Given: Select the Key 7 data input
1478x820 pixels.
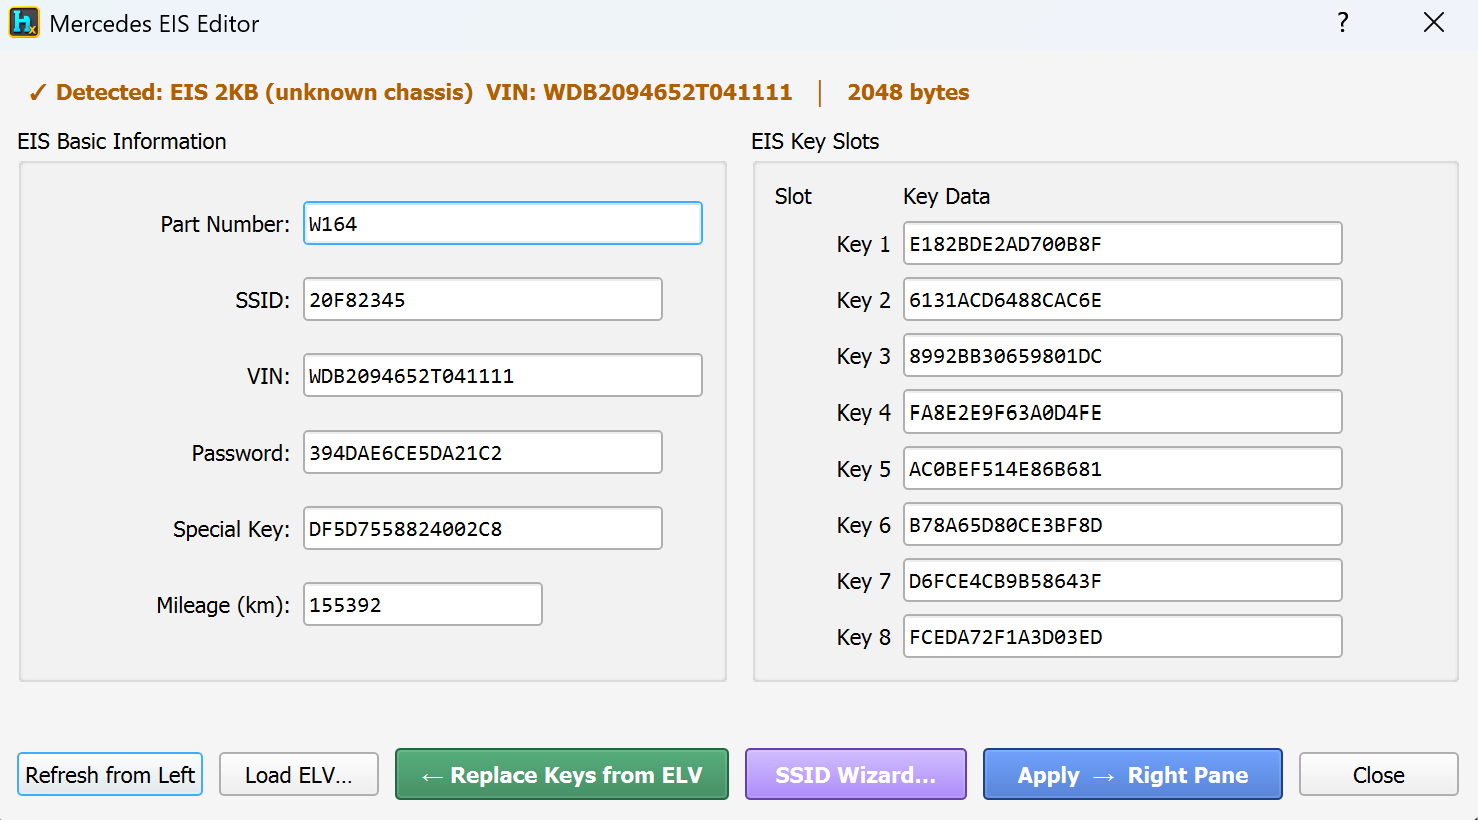Looking at the screenshot, I should [1123, 580].
